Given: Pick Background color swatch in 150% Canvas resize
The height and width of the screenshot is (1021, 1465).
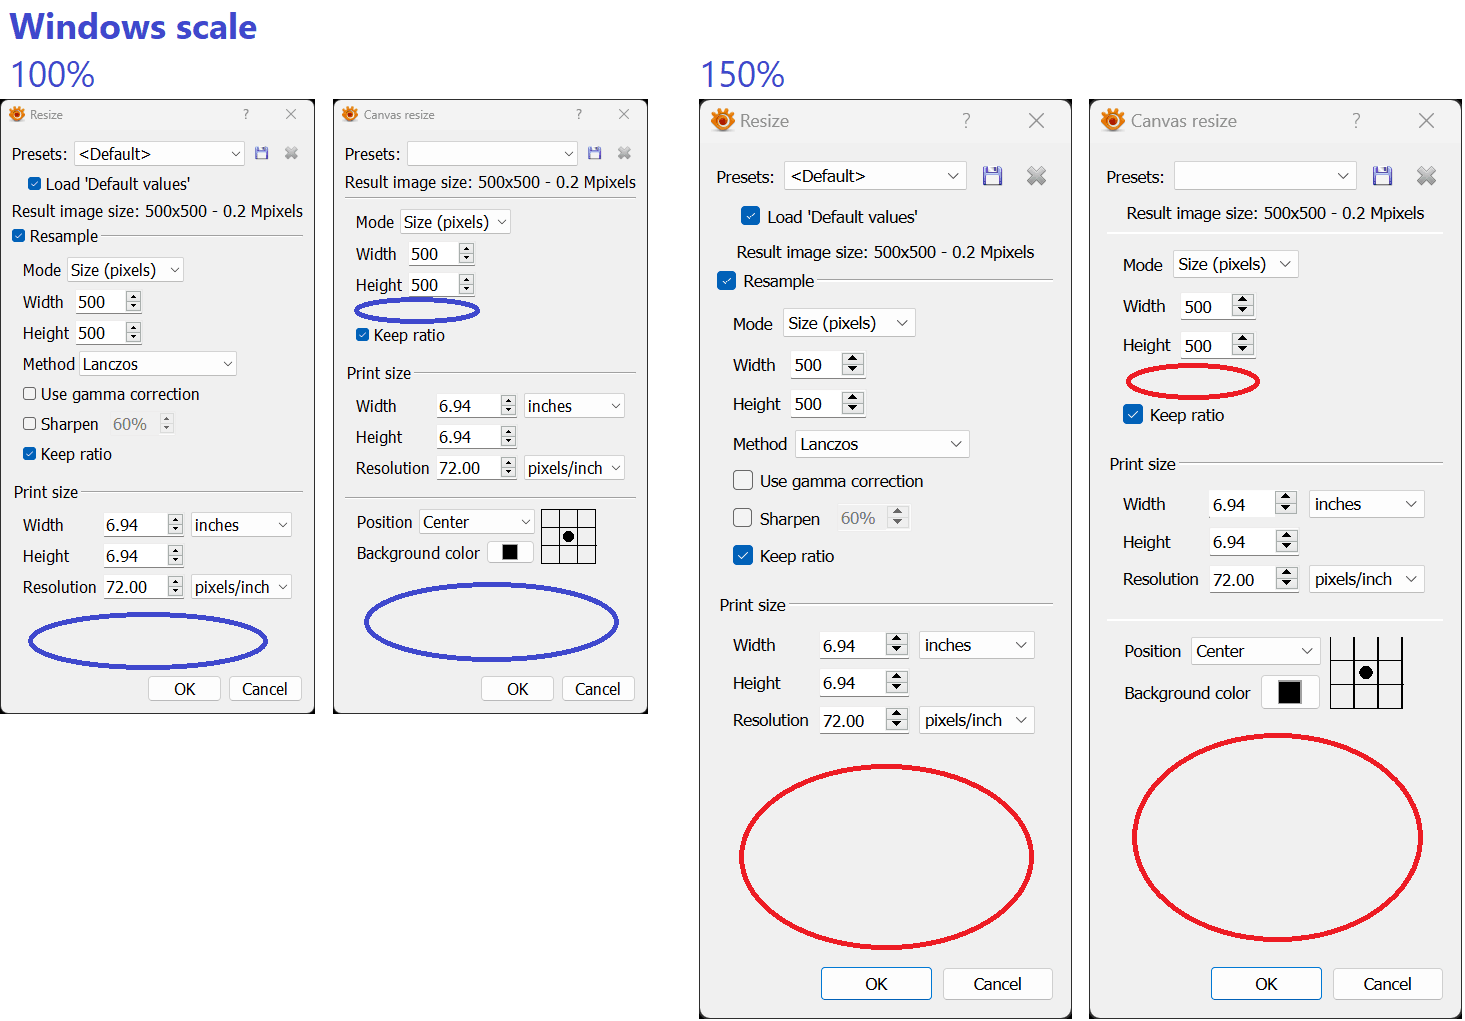Looking at the screenshot, I should [x=1290, y=692].
